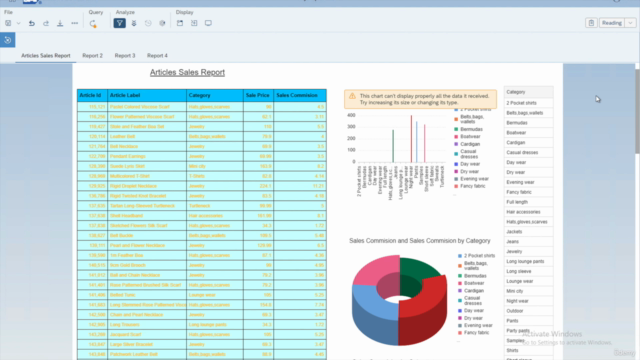Select Long lounge pants in Category list
Image resolution: width=640 pixels, height=360 pixels.
(x=529, y=261)
